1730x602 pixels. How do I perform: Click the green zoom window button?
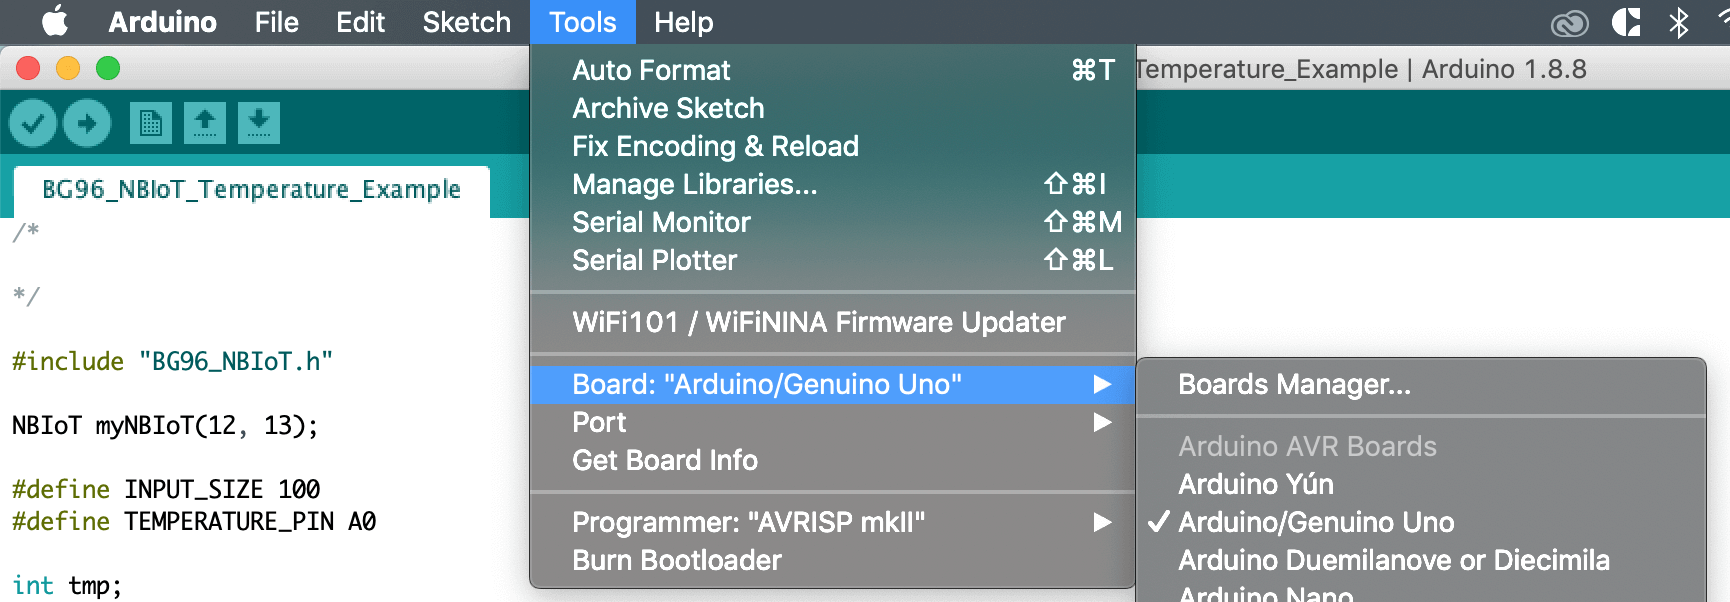coord(108,68)
